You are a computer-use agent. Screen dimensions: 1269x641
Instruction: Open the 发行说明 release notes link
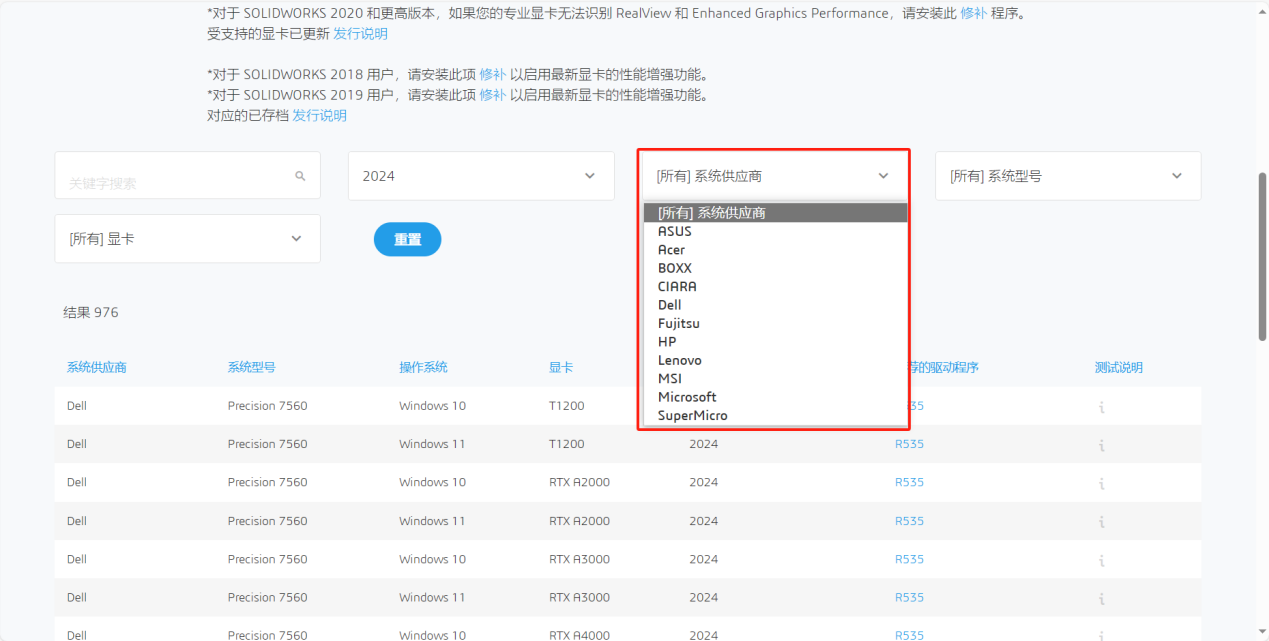pos(359,33)
